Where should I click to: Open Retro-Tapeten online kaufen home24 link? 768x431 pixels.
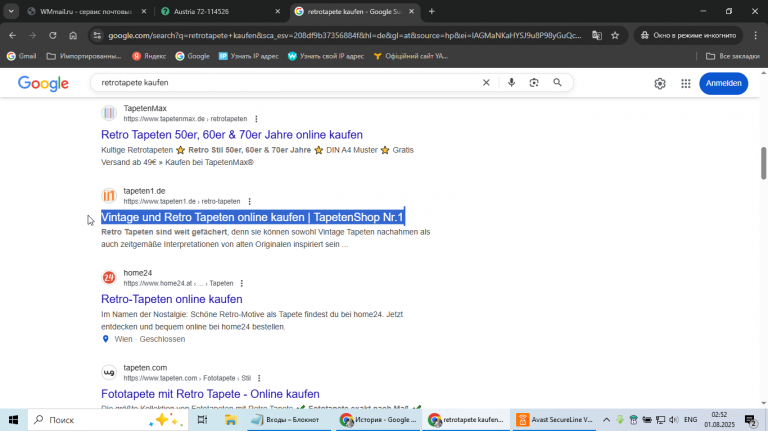click(171, 299)
